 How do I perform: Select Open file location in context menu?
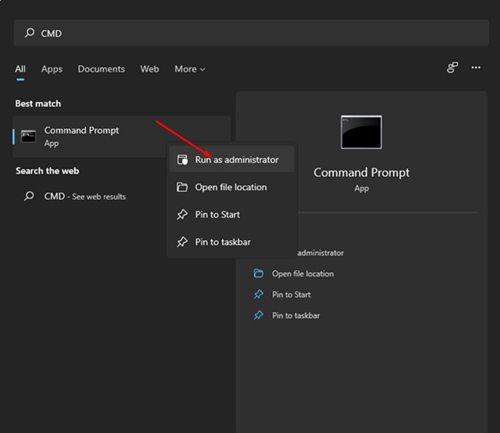click(x=232, y=187)
